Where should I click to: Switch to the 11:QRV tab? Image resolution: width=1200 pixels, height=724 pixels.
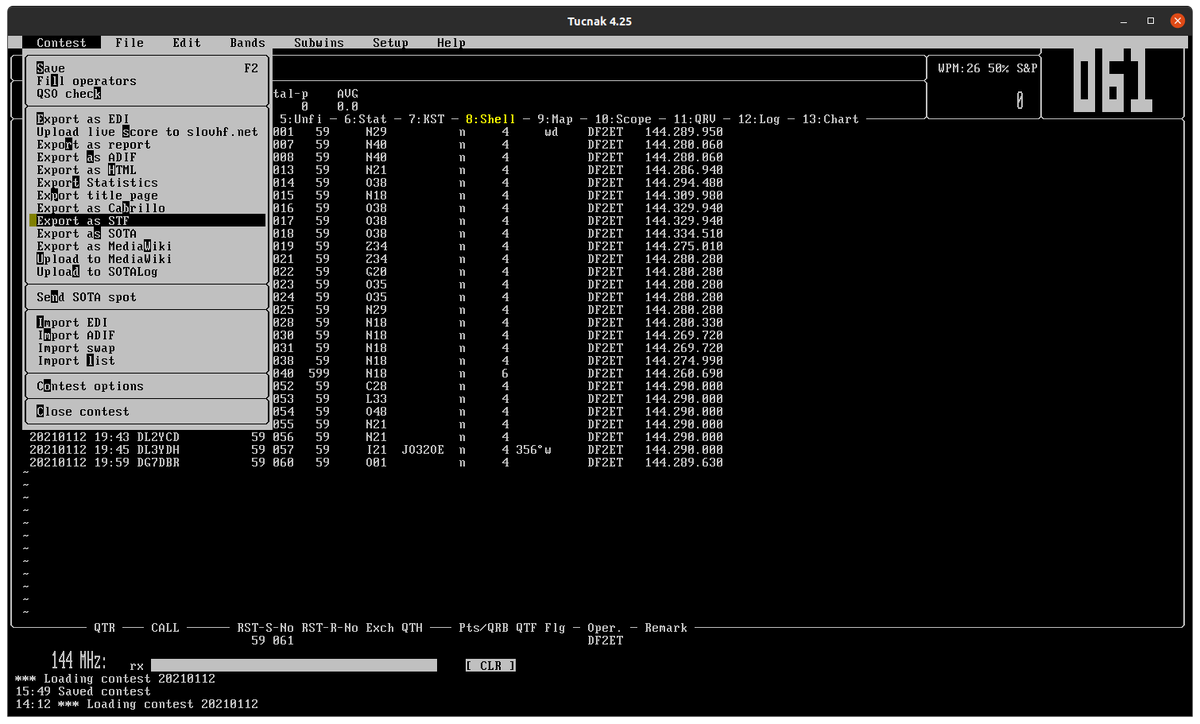(695, 119)
